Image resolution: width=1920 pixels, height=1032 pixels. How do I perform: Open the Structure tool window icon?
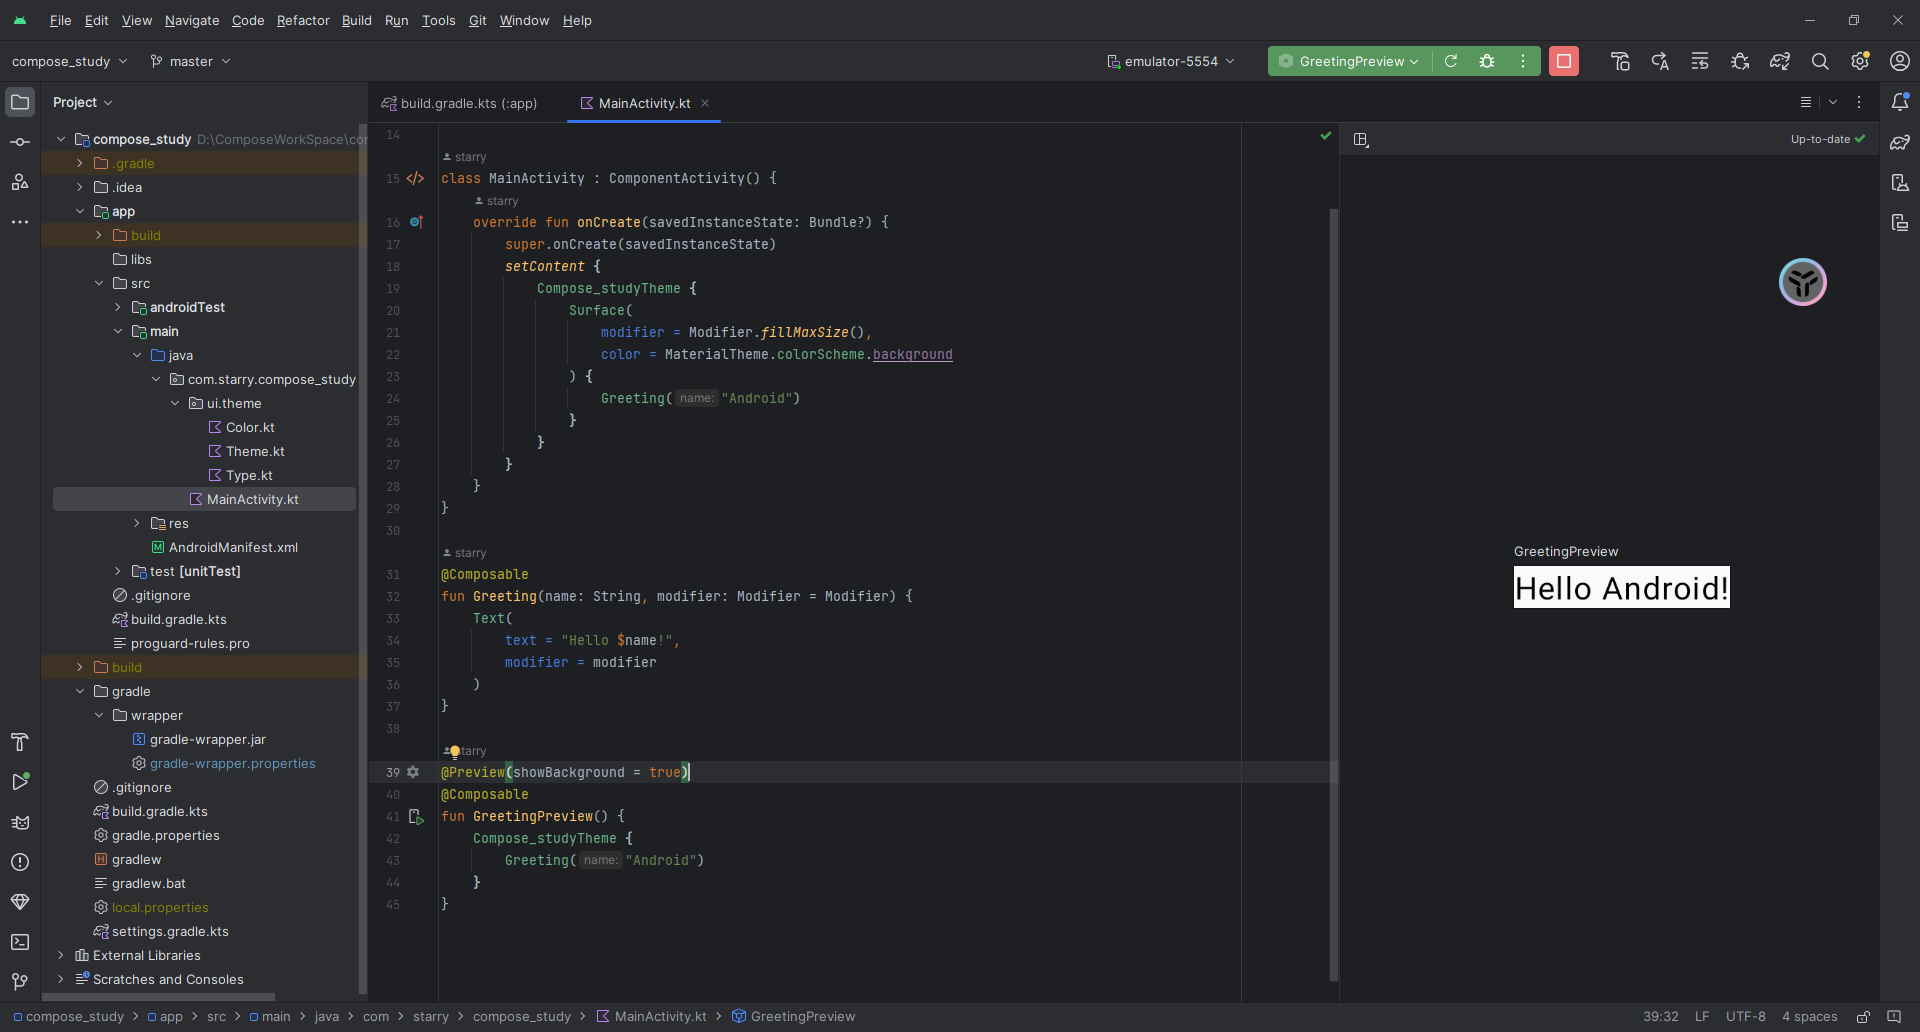(20, 182)
